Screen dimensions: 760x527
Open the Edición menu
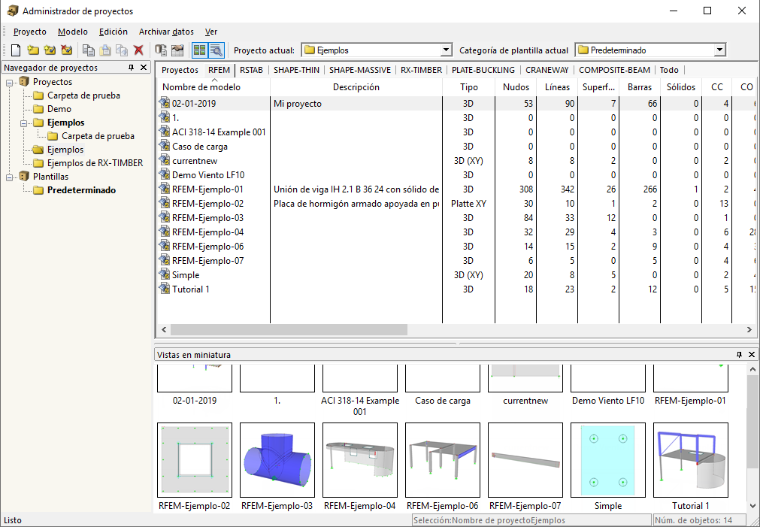click(113, 32)
